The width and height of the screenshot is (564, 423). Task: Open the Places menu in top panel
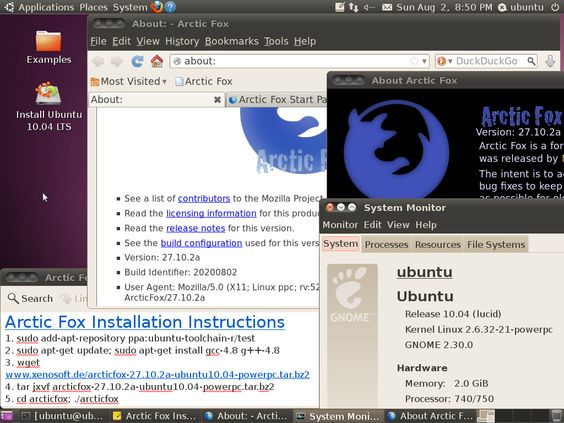tap(93, 7)
